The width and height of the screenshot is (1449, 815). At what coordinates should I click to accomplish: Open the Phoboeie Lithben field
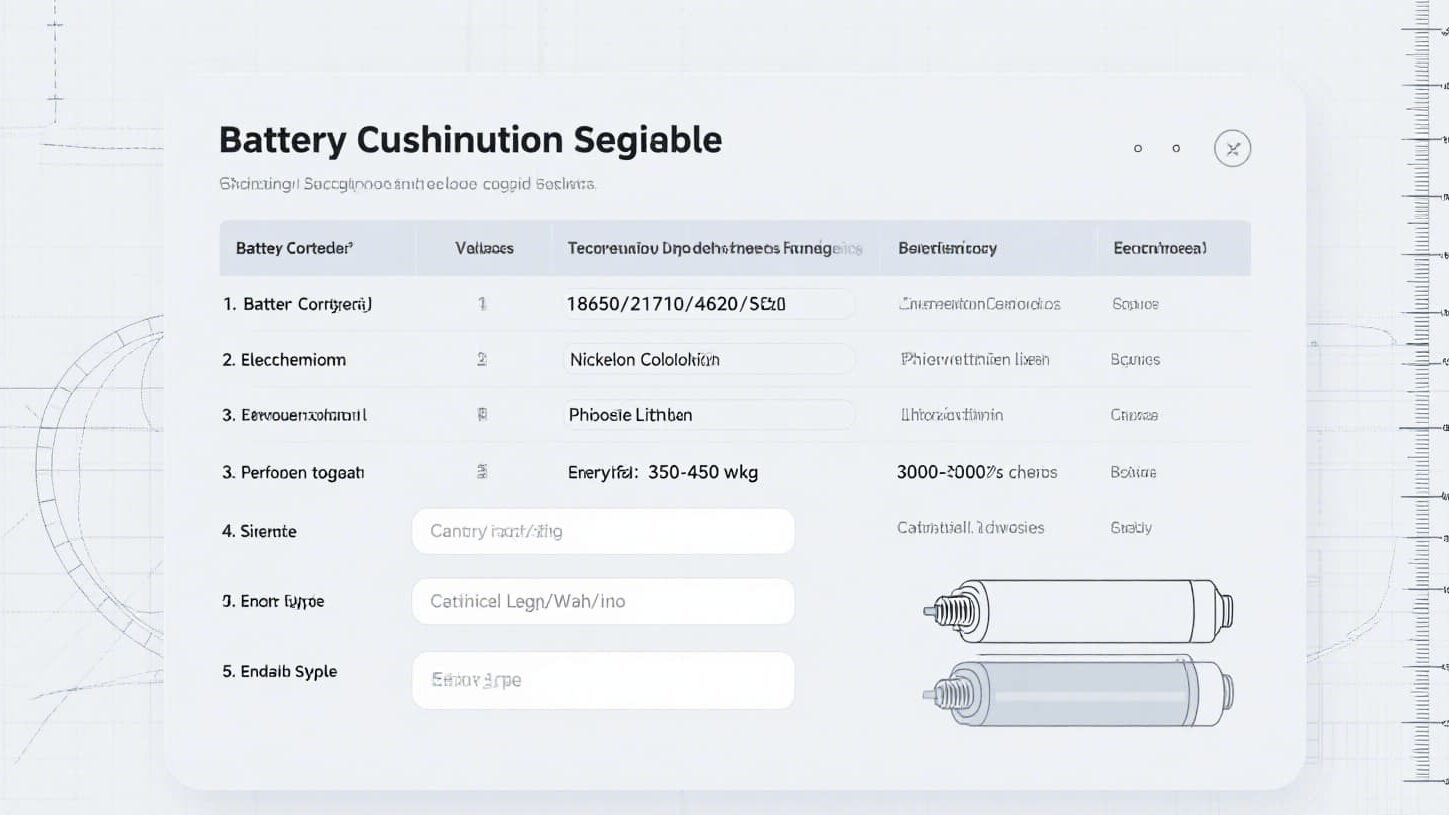click(x=708, y=415)
